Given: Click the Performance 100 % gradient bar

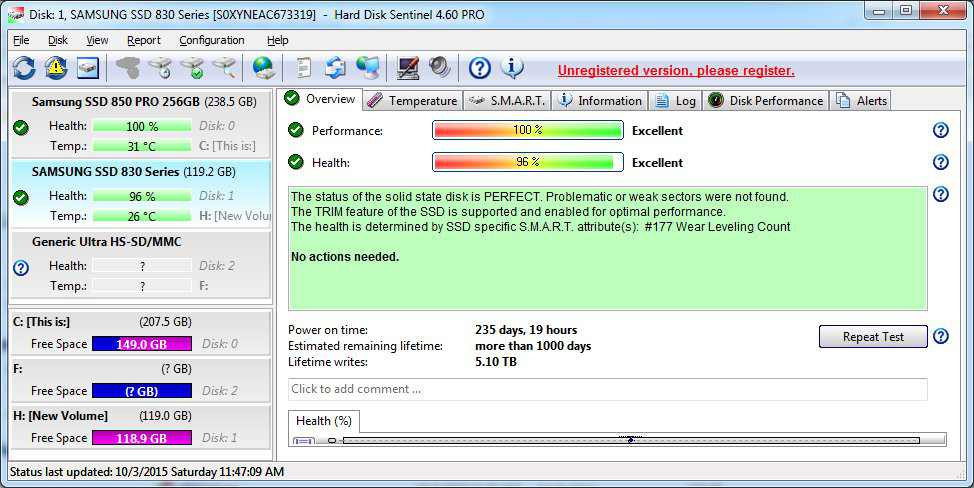Looking at the screenshot, I should pos(527,130).
